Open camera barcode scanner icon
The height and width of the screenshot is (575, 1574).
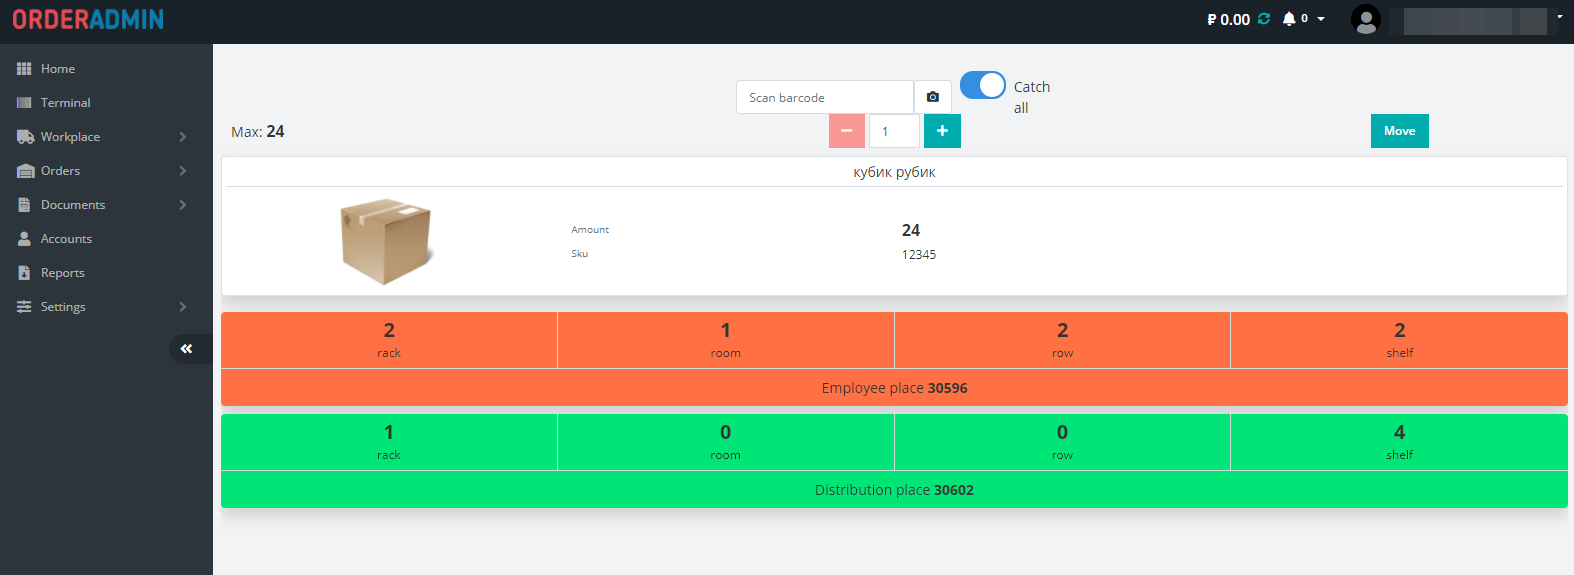933,97
